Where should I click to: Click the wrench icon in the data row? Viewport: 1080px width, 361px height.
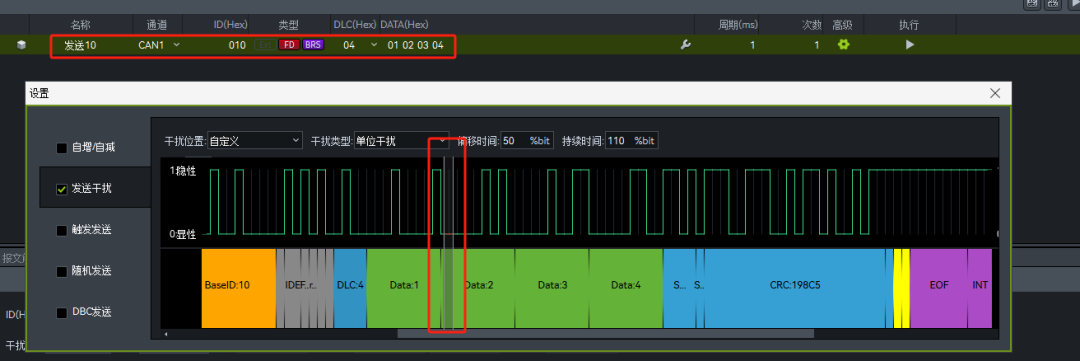[685, 45]
